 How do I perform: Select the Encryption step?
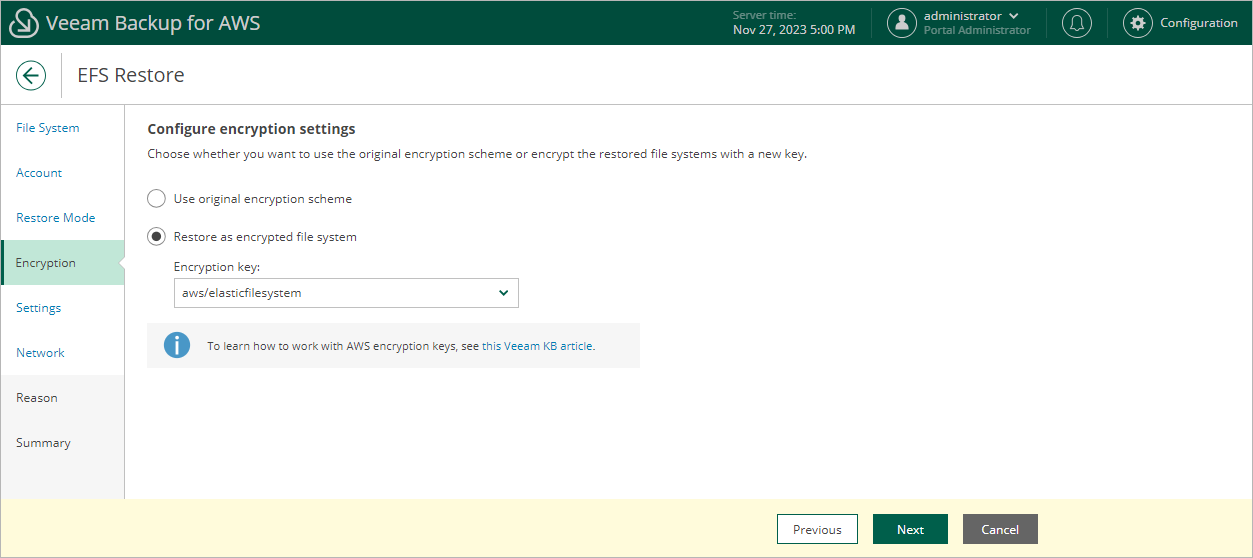[x=62, y=263]
